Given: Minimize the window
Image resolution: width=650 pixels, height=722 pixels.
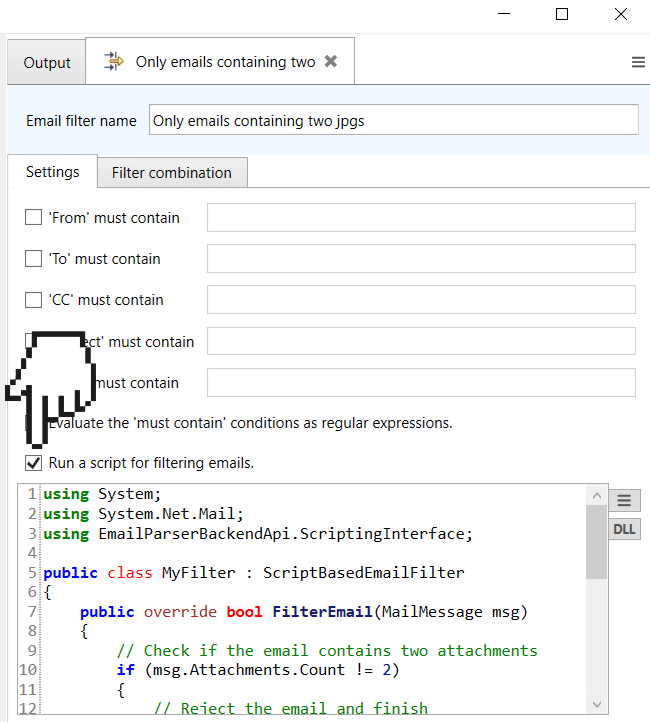Looking at the screenshot, I should [504, 14].
